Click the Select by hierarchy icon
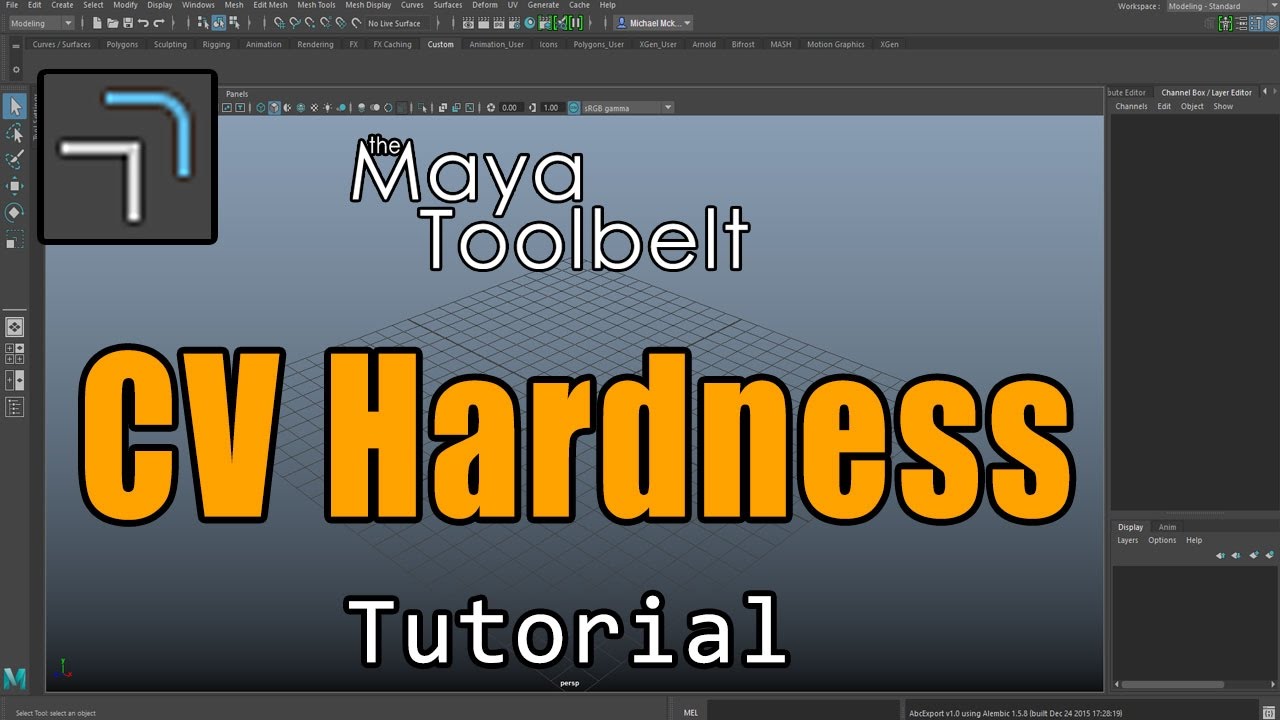The width and height of the screenshot is (1280, 720). pyautogui.click(x=203, y=23)
